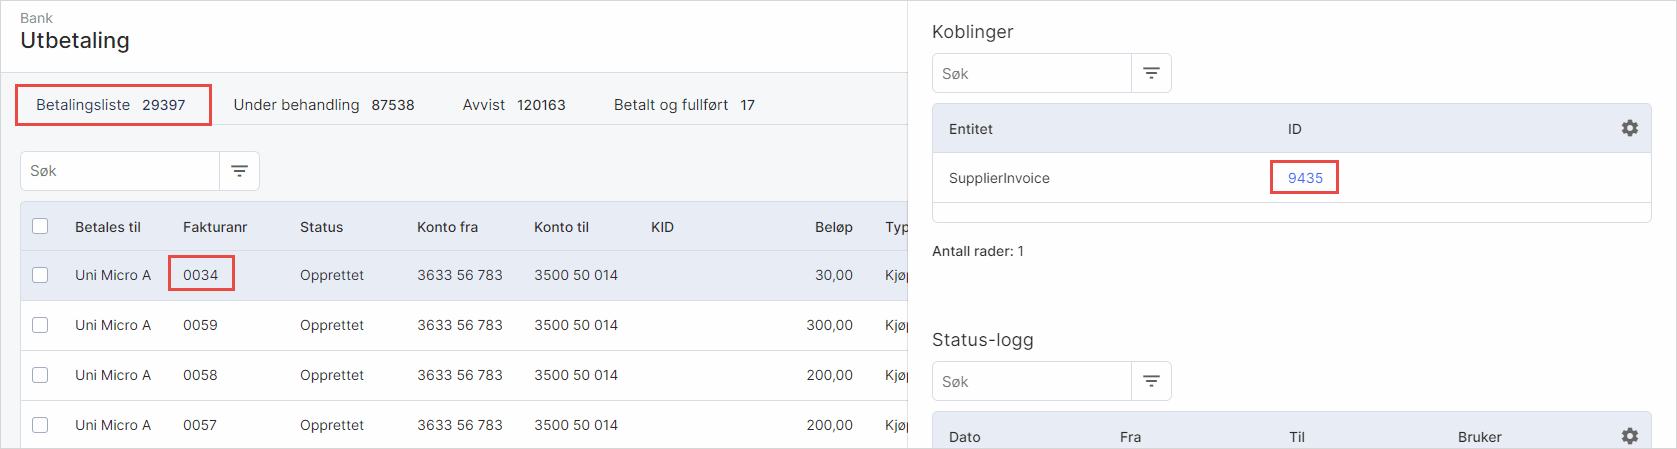Screen dimensions: 1677x449
Task: Sort by the Beløp column header
Action: (833, 227)
